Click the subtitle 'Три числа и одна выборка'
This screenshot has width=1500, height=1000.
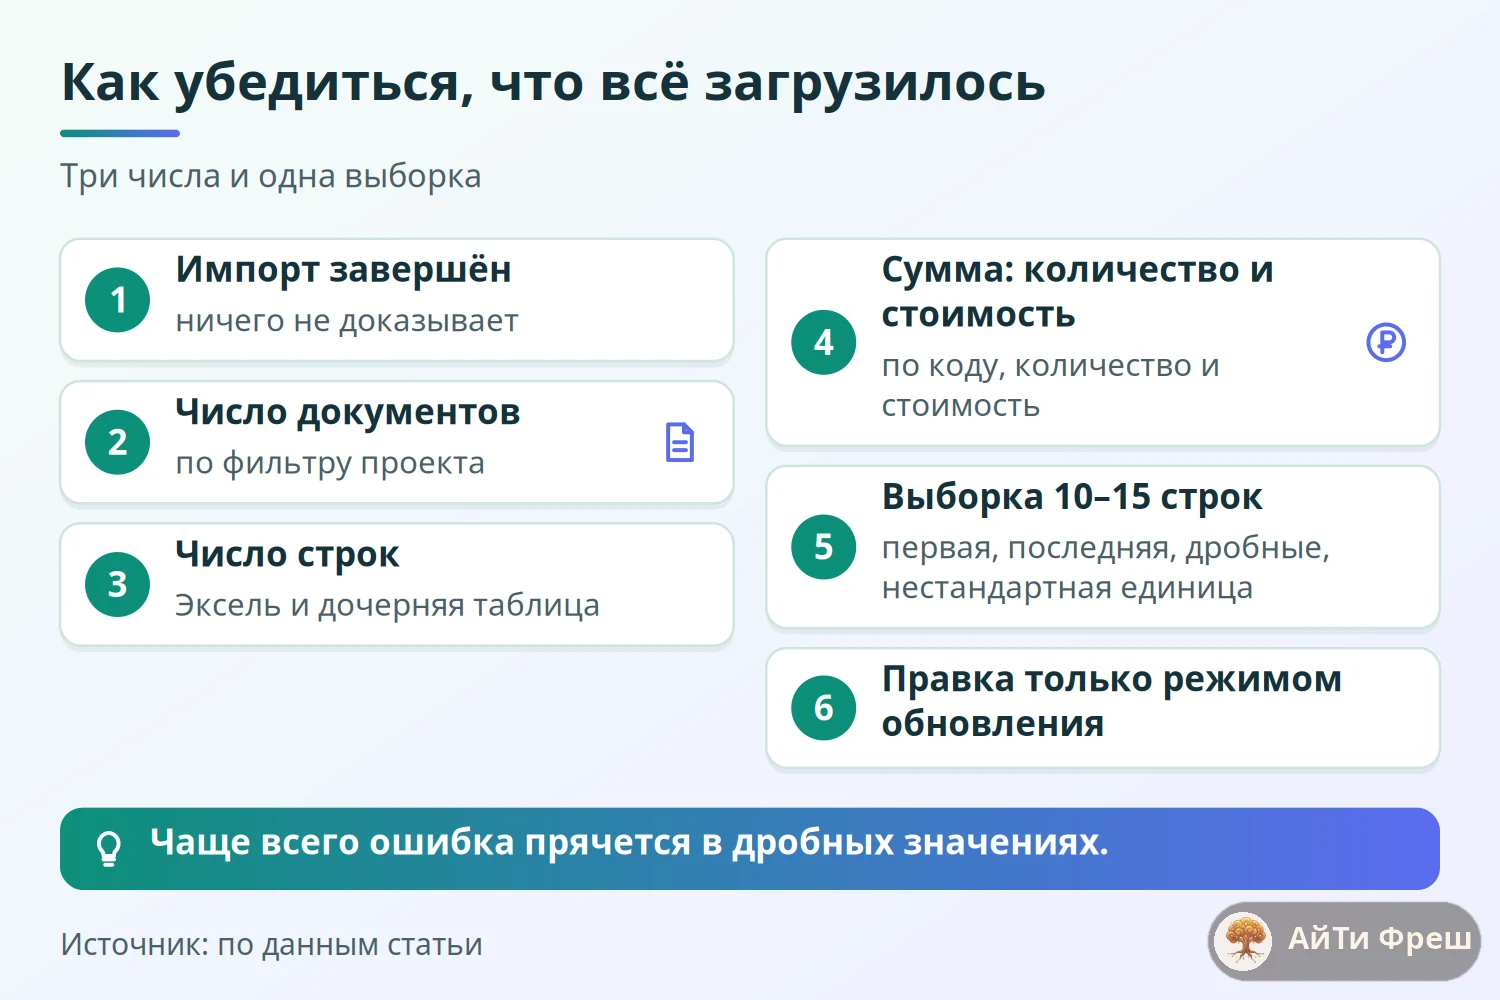click(x=271, y=176)
